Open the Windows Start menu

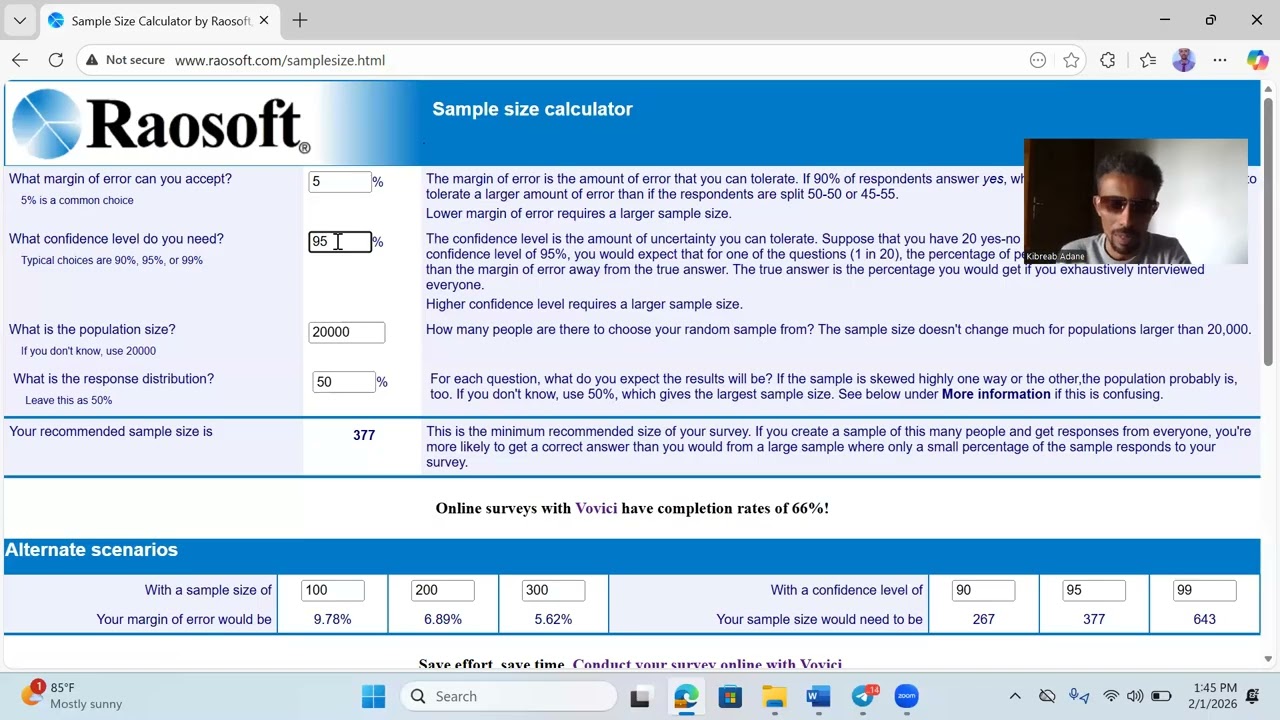(x=373, y=696)
